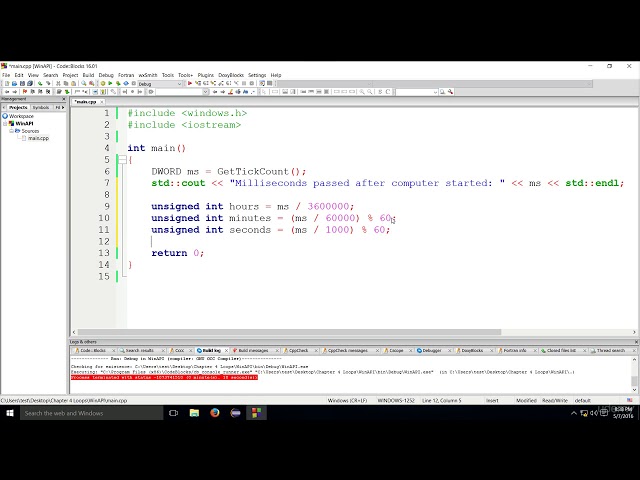Open the wxSmith menu

(148, 75)
